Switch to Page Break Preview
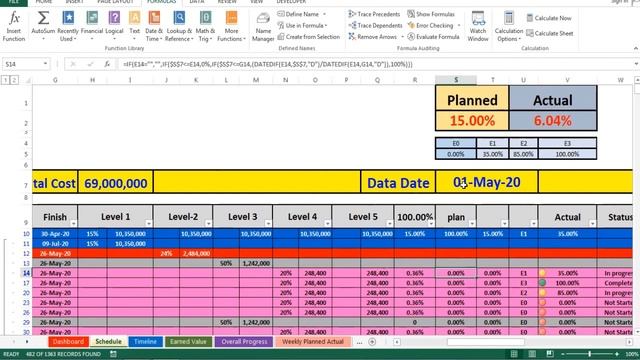640x360 pixels. (550, 354)
